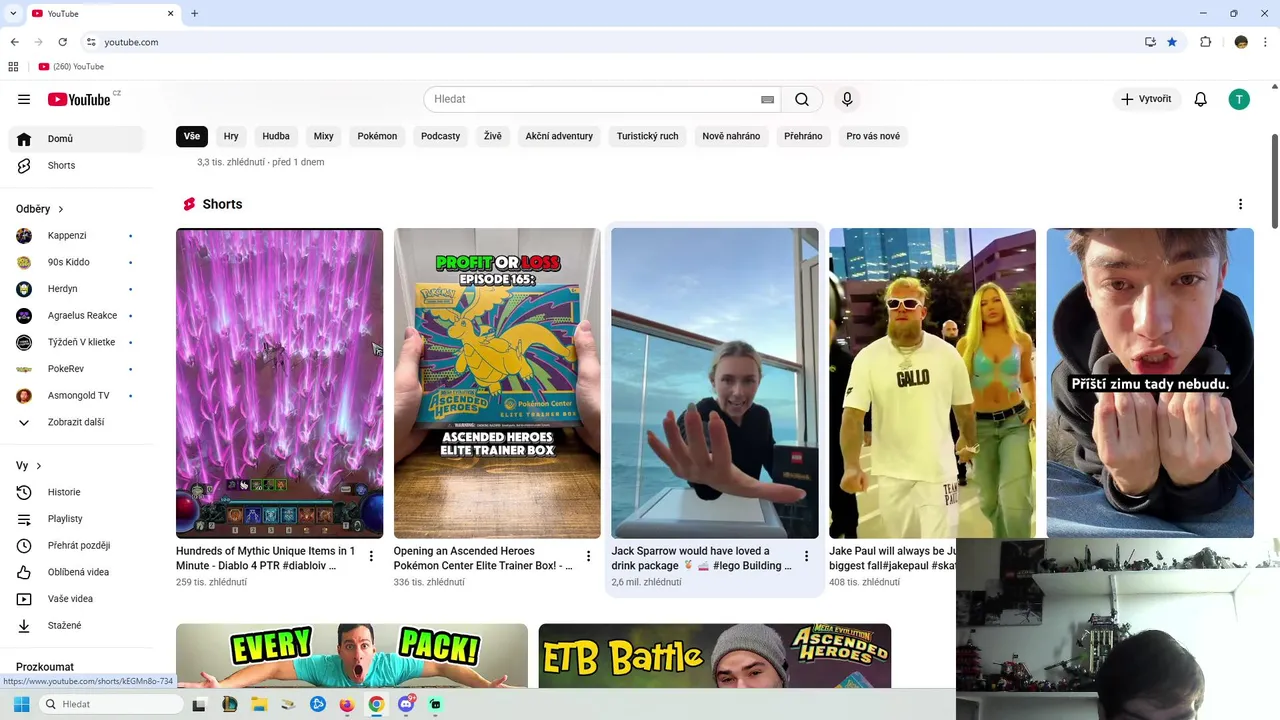Open the on-screen keyboard in the search box
The height and width of the screenshot is (720, 1280).
(767, 99)
